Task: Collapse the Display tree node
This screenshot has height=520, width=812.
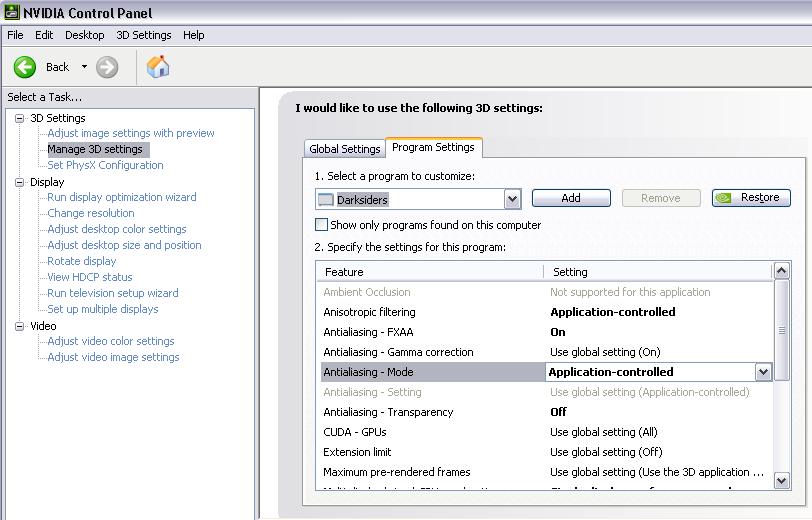Action: pyautogui.click(x=20, y=182)
